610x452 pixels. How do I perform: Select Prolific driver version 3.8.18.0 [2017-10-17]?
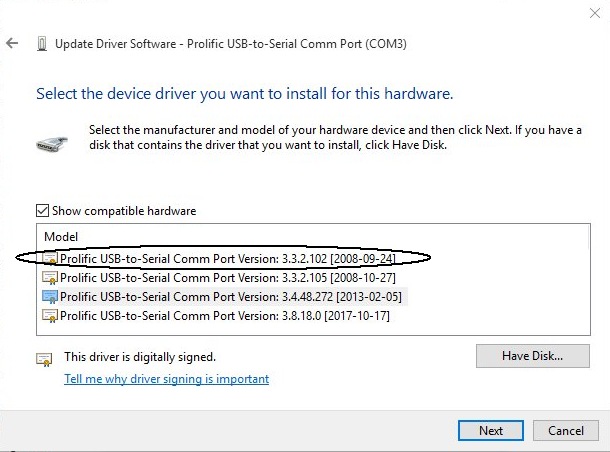(x=224, y=315)
